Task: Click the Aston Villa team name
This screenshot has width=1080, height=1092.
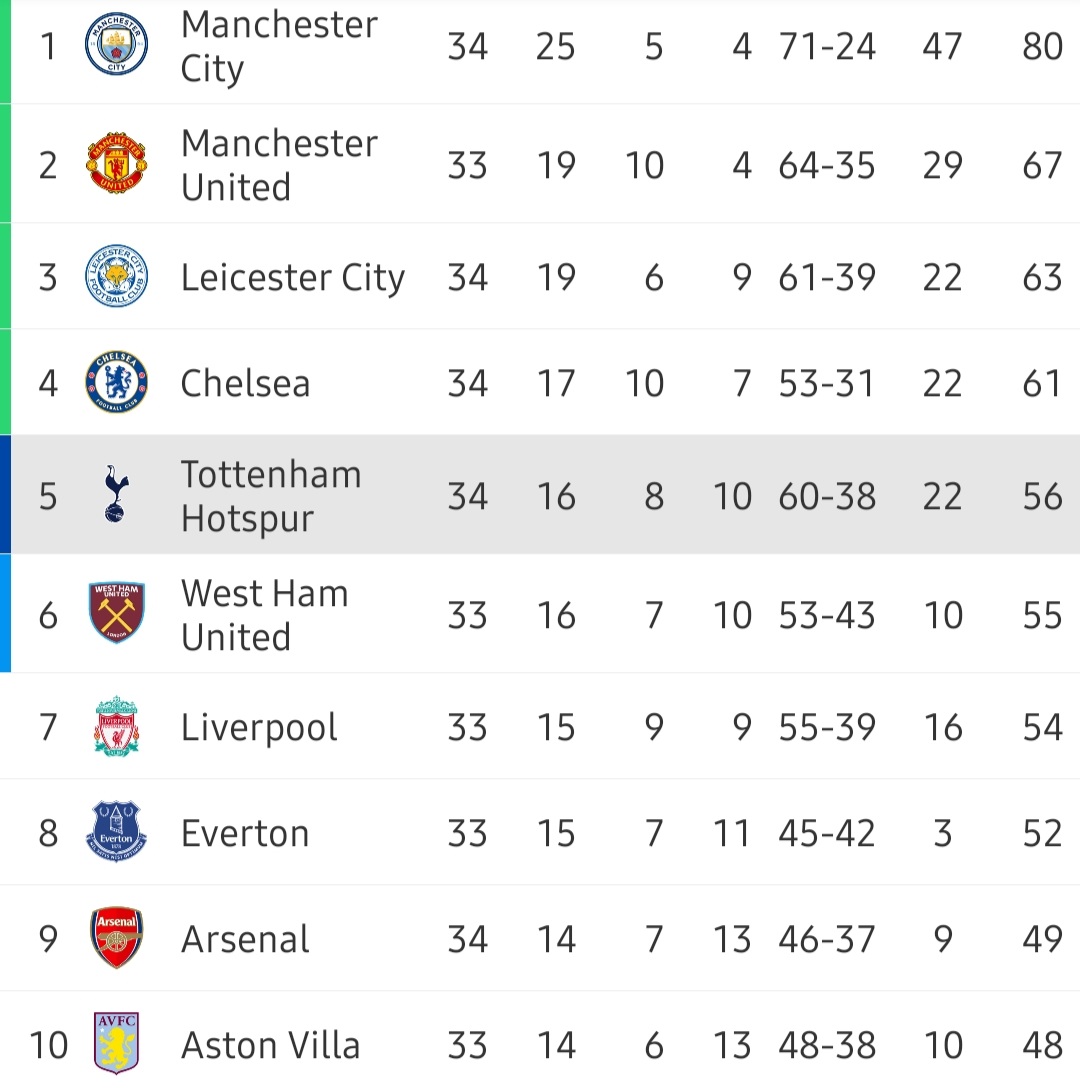Action: (270, 1045)
